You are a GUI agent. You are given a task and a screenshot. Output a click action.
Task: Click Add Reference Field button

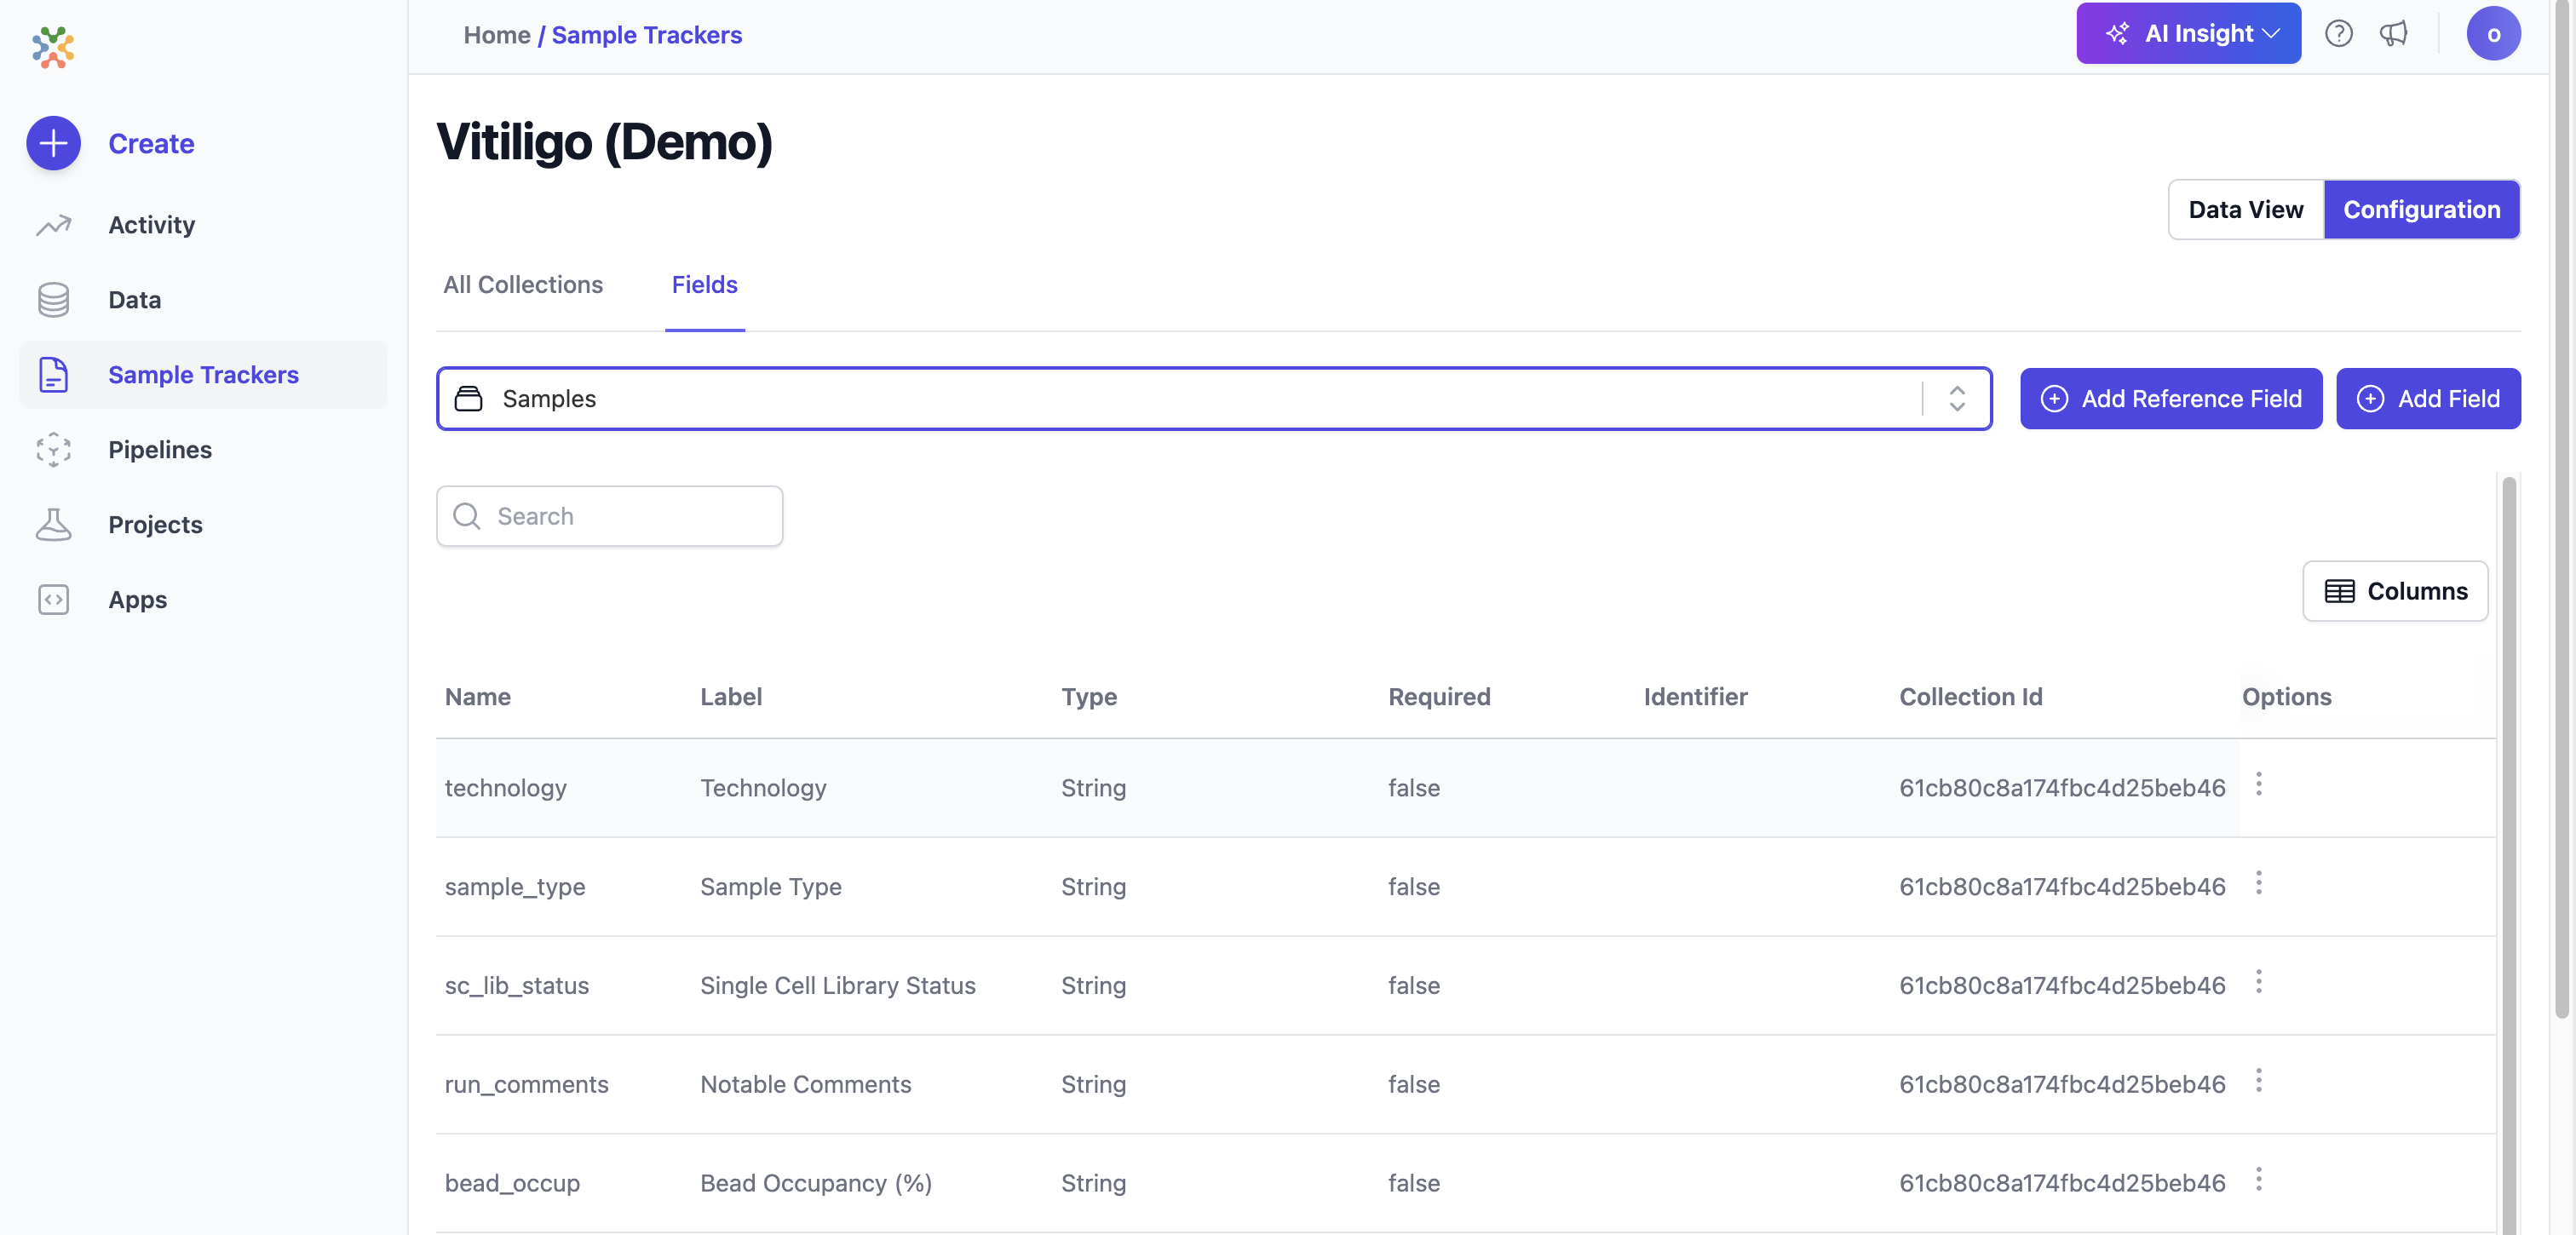2170,398
